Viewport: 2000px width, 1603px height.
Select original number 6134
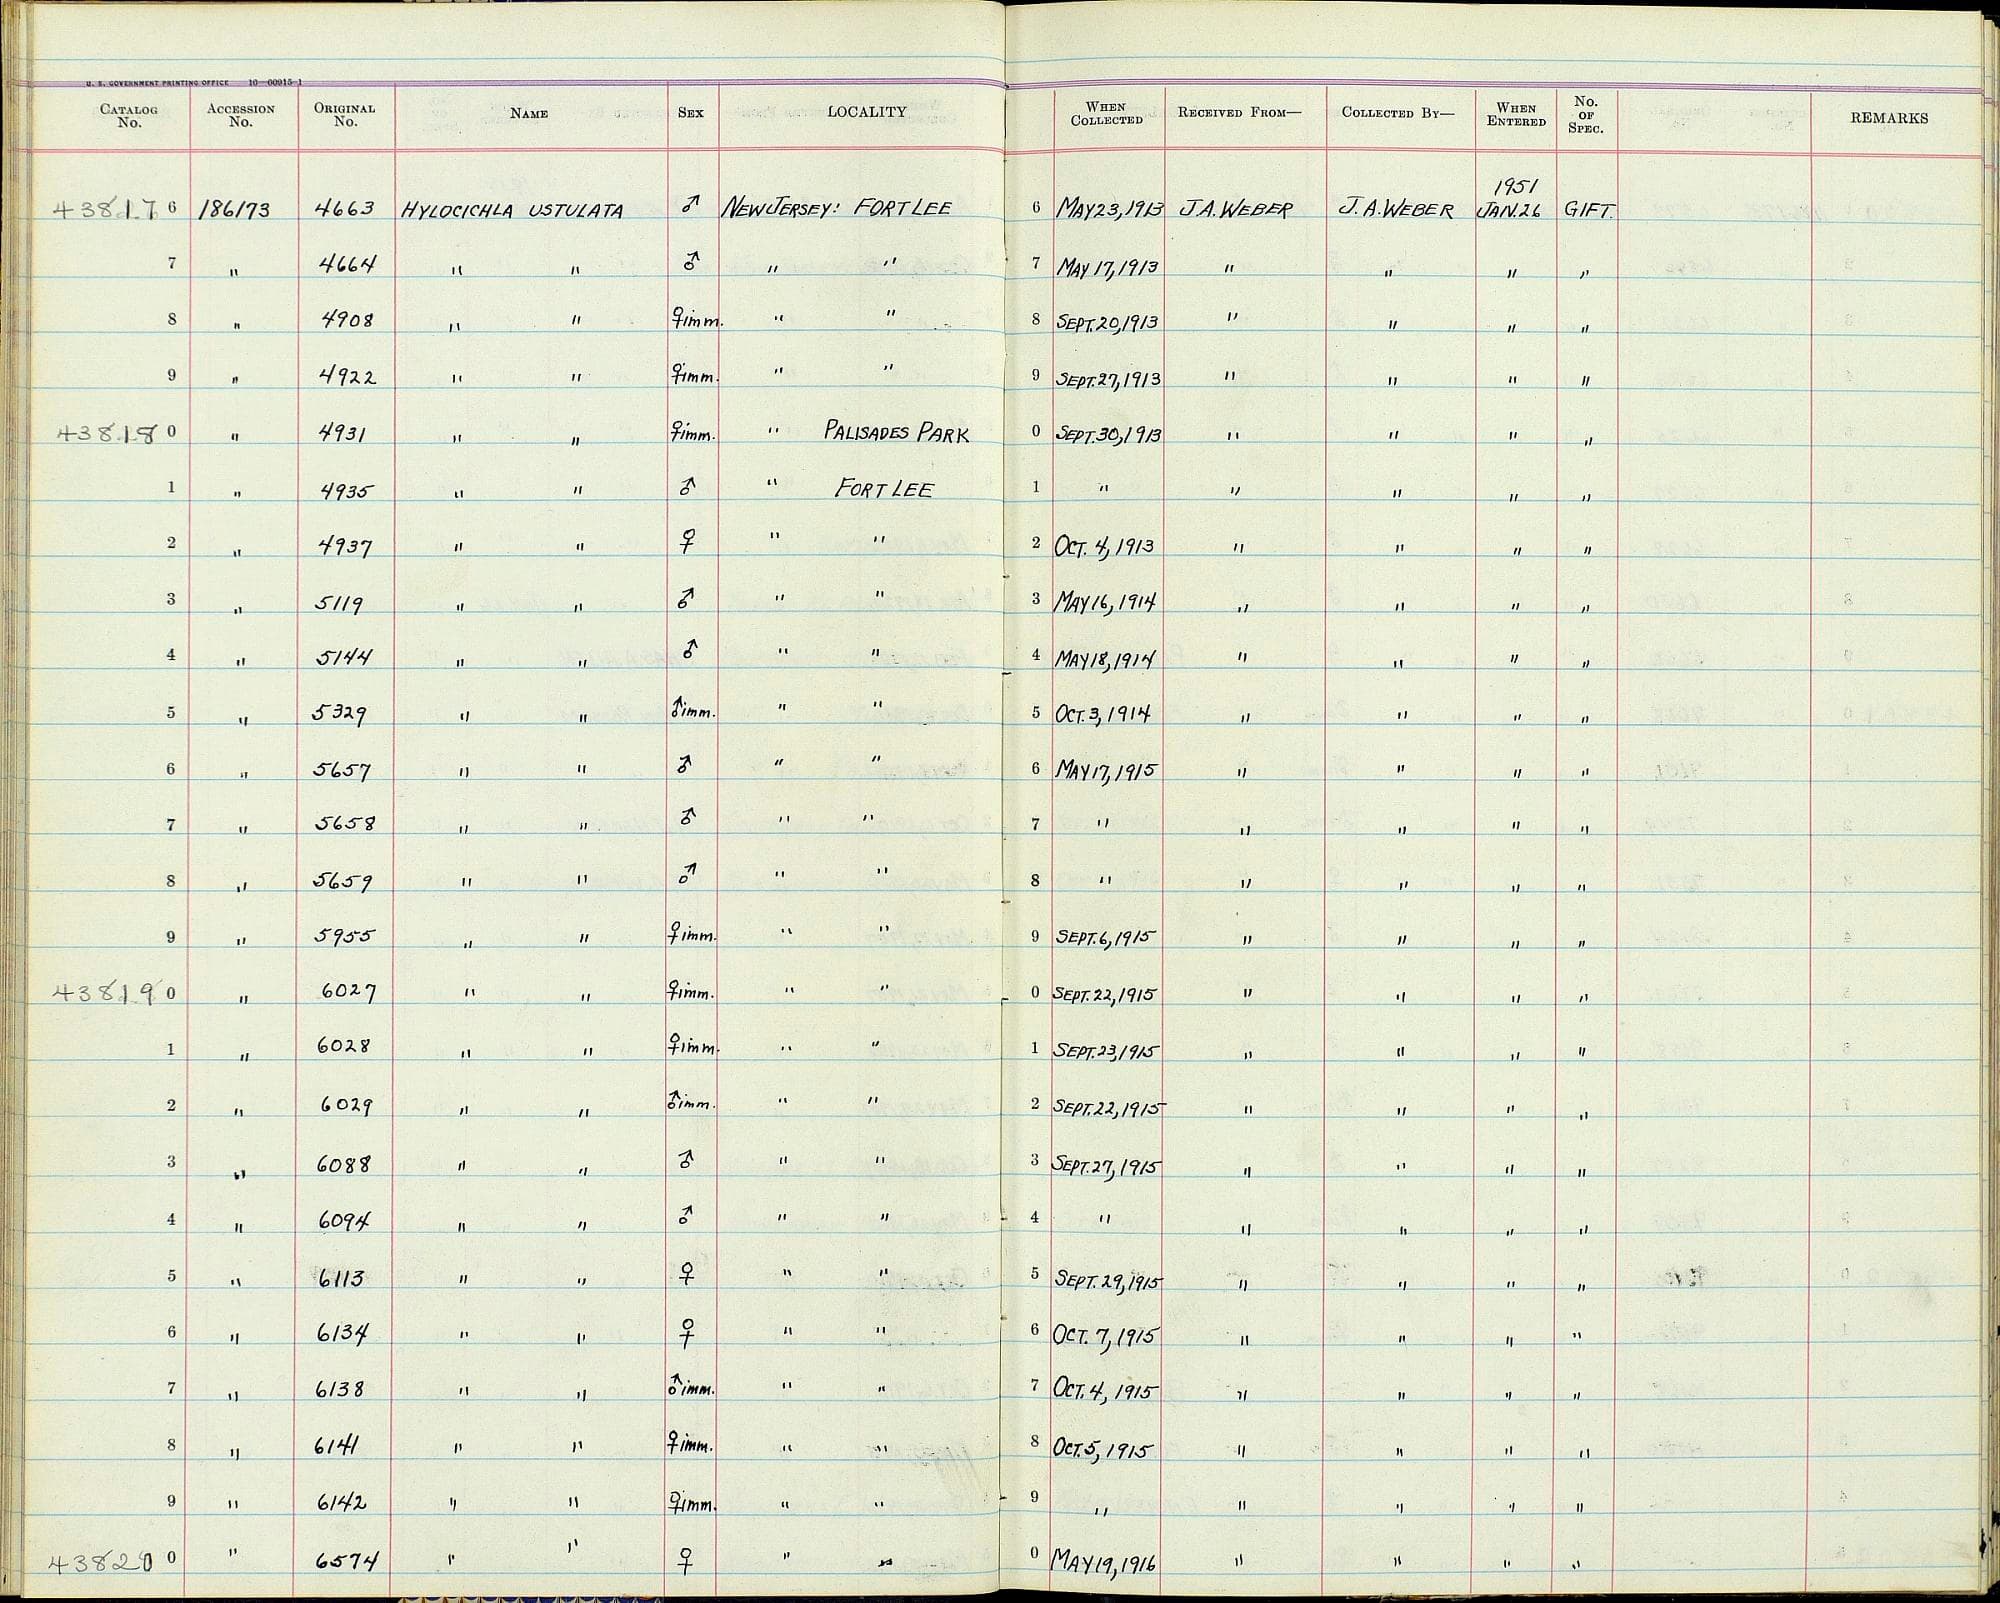[342, 1333]
